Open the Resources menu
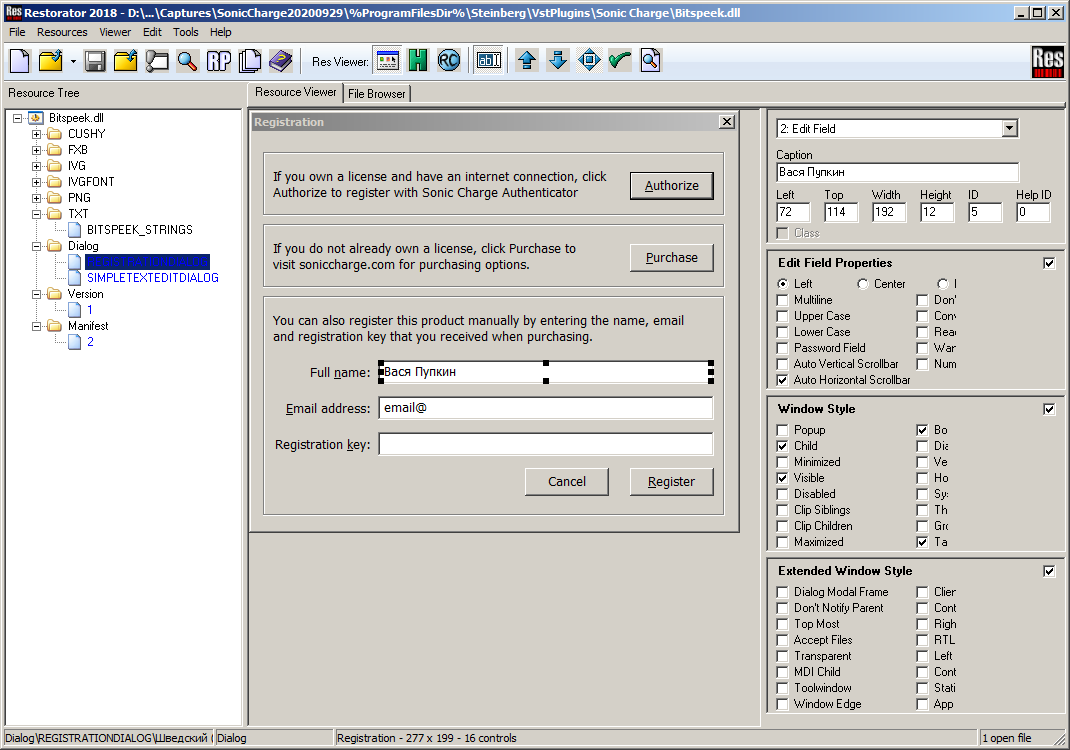This screenshot has height=750, width=1070. pyautogui.click(x=62, y=32)
